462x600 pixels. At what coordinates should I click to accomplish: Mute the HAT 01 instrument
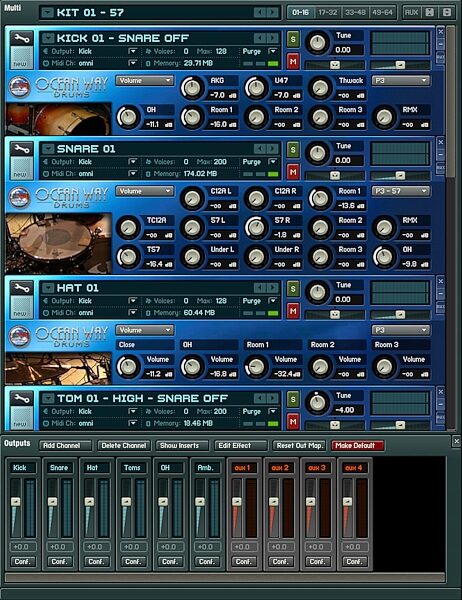(293, 311)
